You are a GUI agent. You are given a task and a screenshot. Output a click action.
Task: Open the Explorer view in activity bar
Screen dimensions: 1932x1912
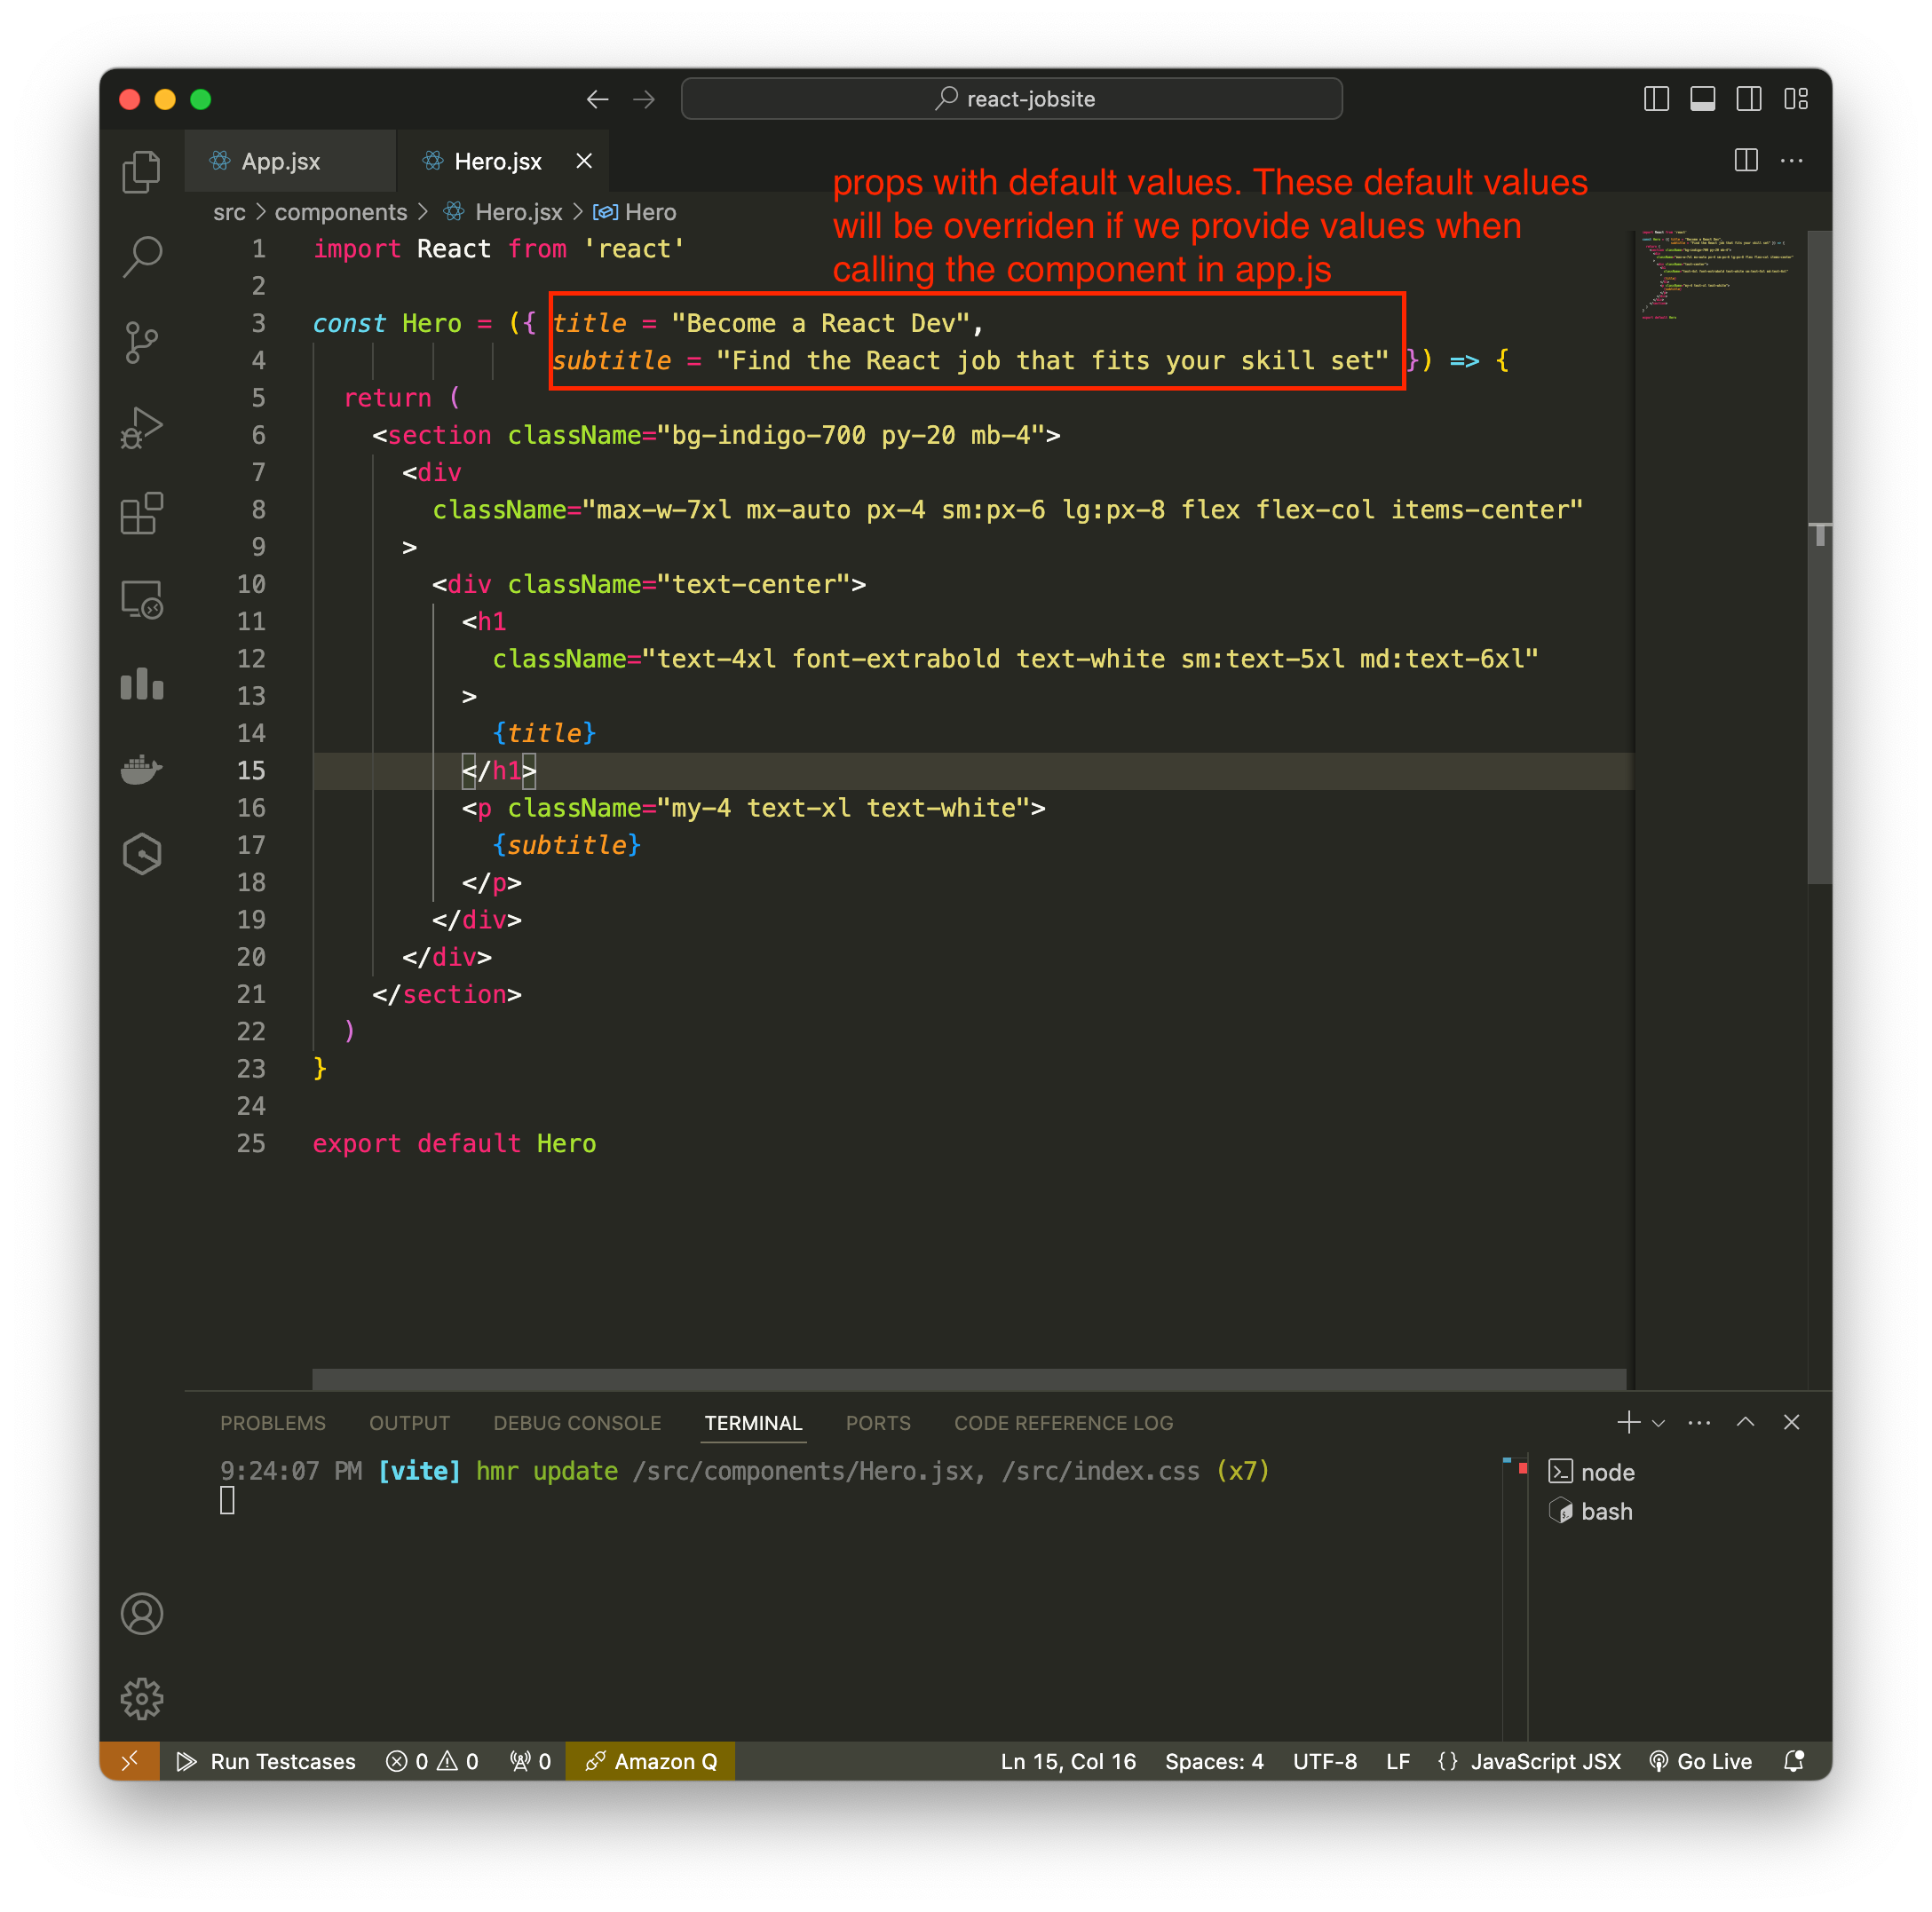coord(141,171)
